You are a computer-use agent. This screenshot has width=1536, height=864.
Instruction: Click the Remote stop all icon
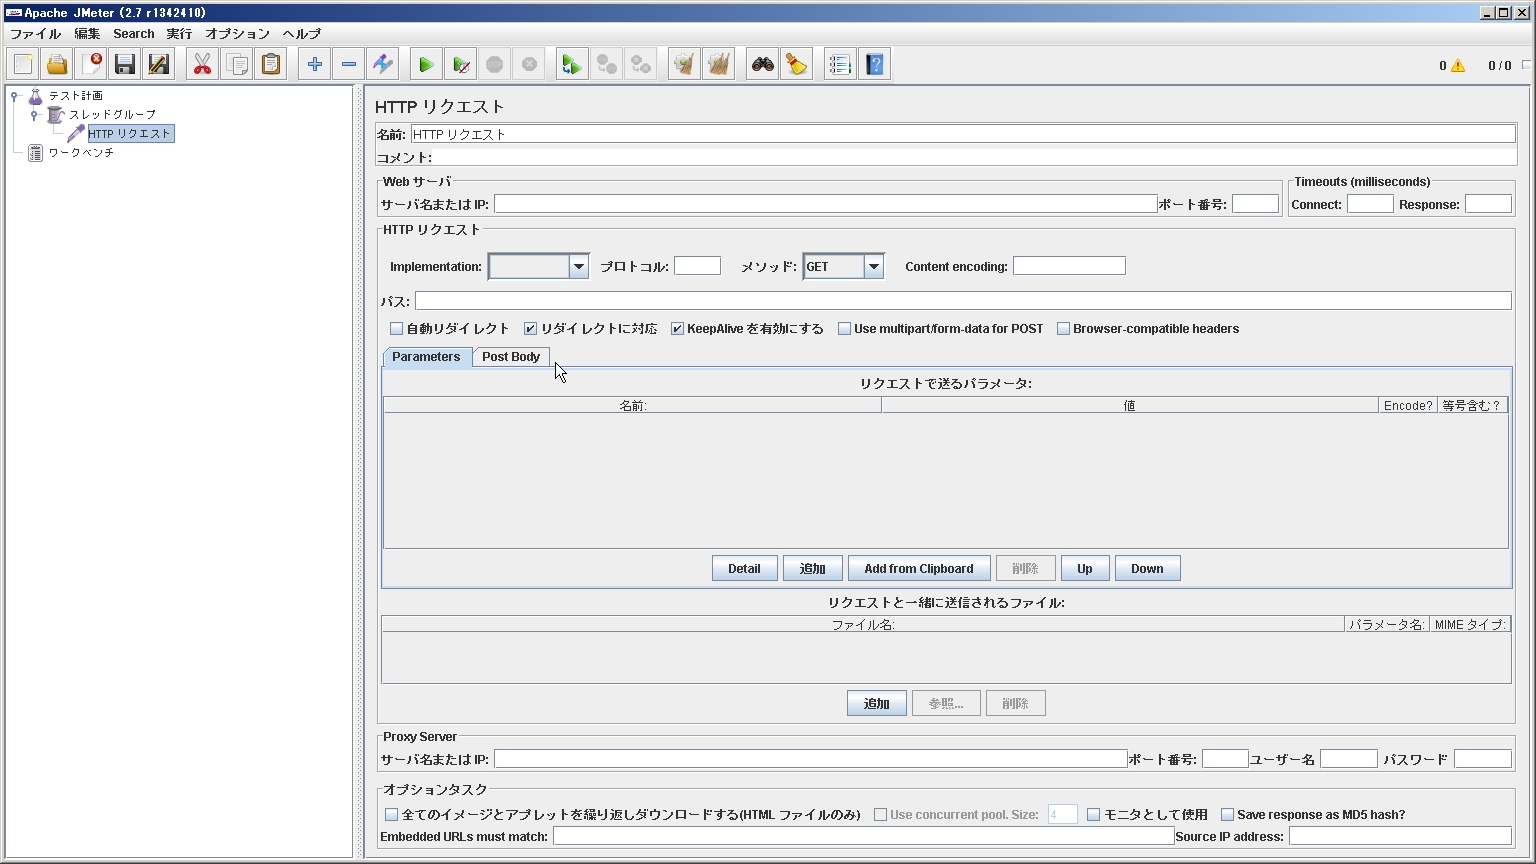pos(606,65)
